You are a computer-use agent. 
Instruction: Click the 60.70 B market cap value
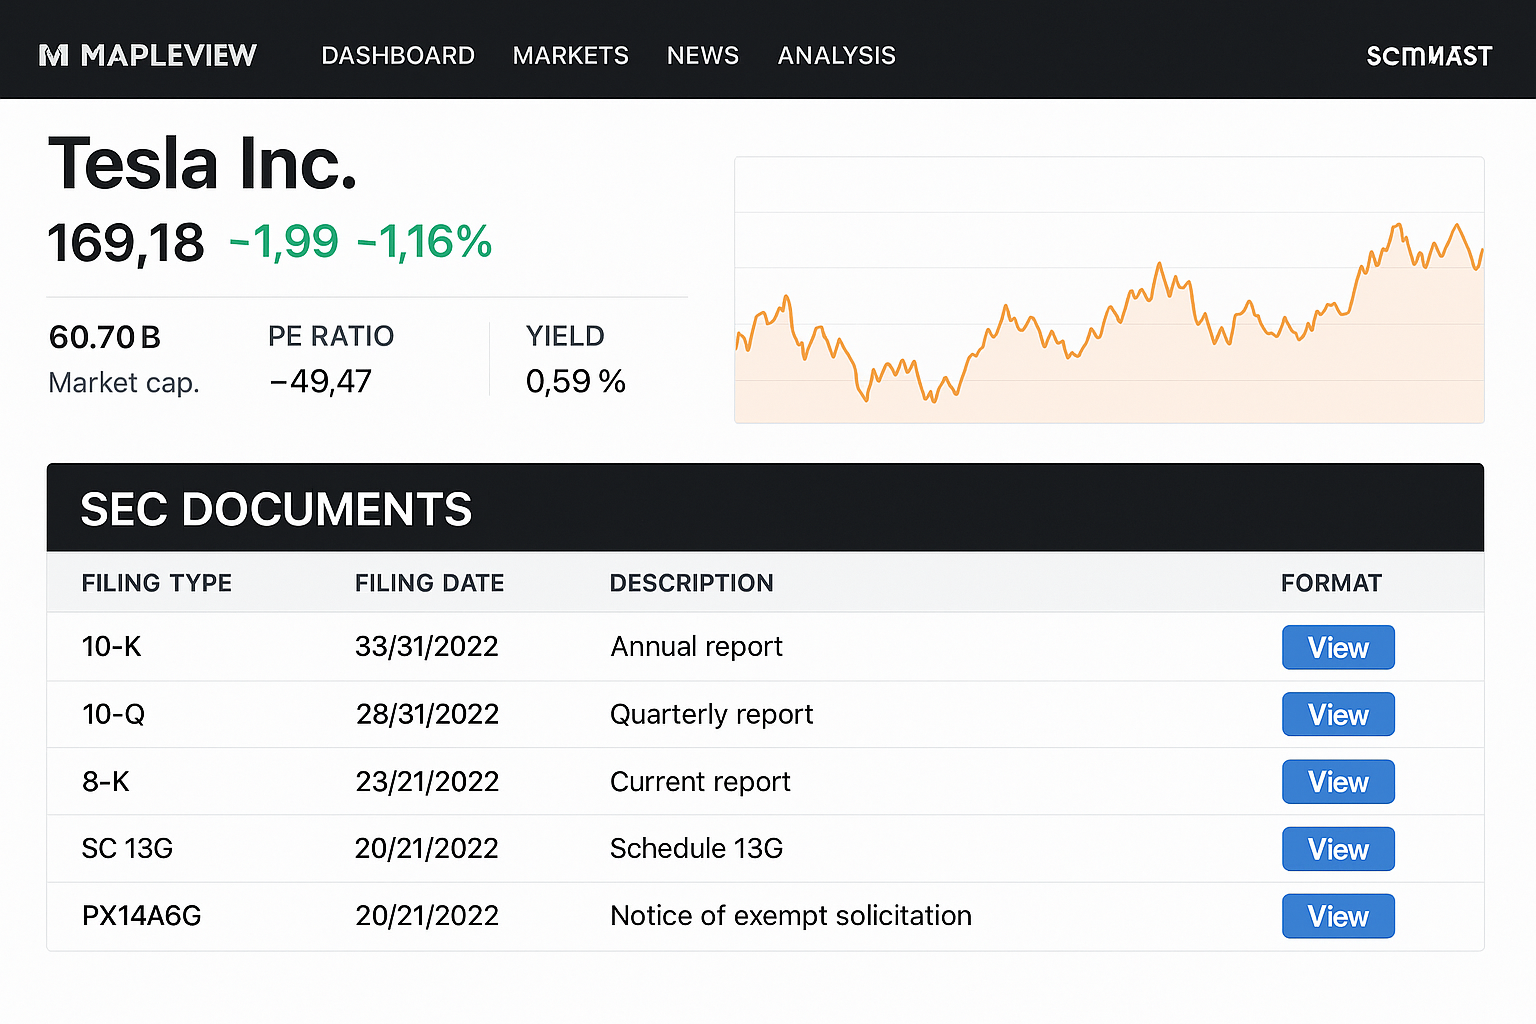coord(105,337)
